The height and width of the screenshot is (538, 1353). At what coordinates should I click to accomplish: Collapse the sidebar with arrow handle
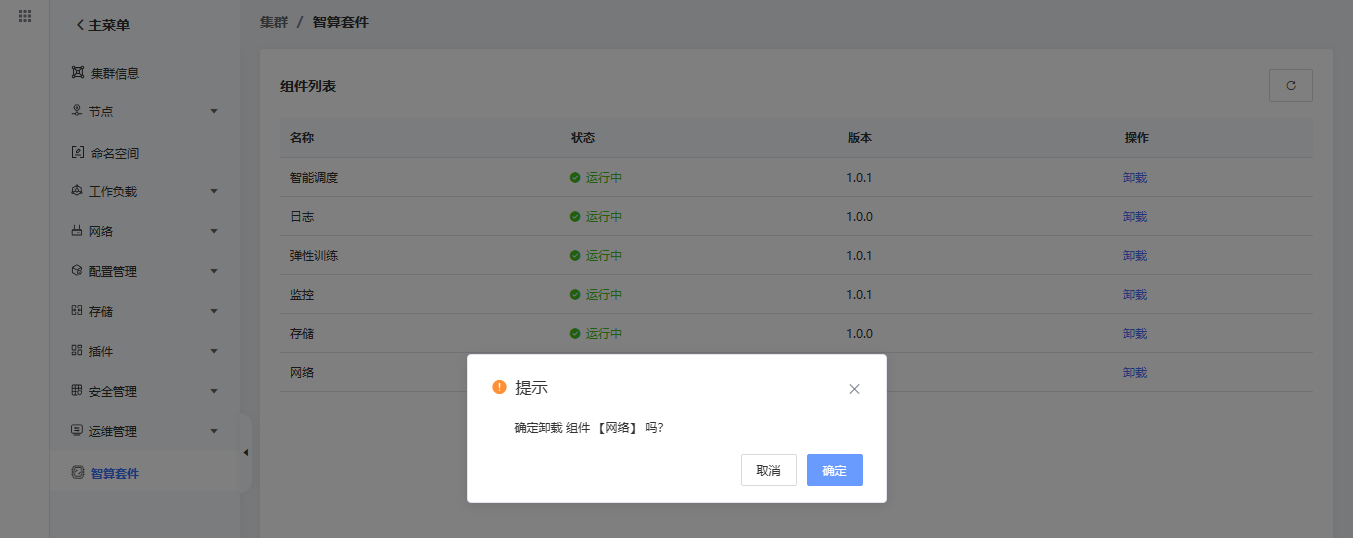click(x=246, y=452)
